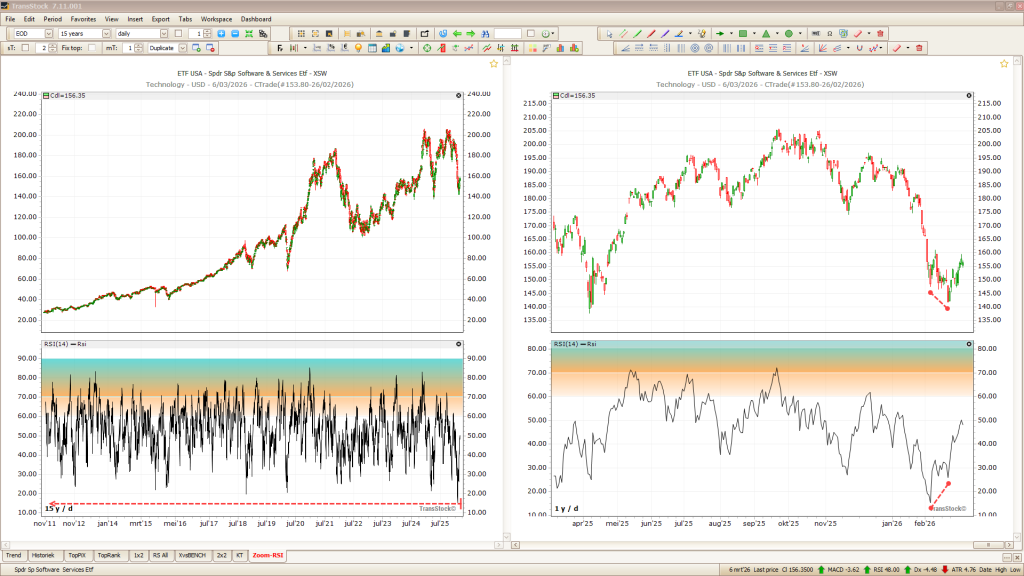Click the globe icon in the toolbar
Viewport: 1024px width, 576px height.
(399, 47)
